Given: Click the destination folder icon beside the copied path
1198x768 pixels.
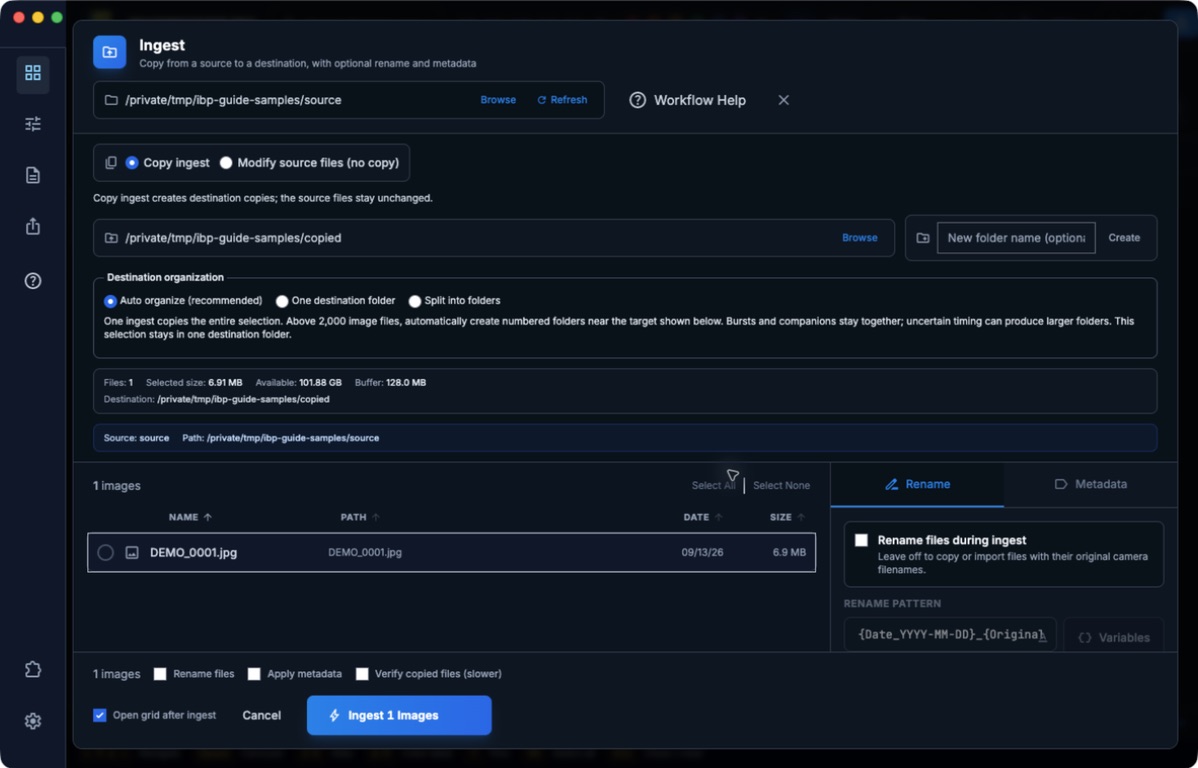Looking at the screenshot, I should pos(111,238).
